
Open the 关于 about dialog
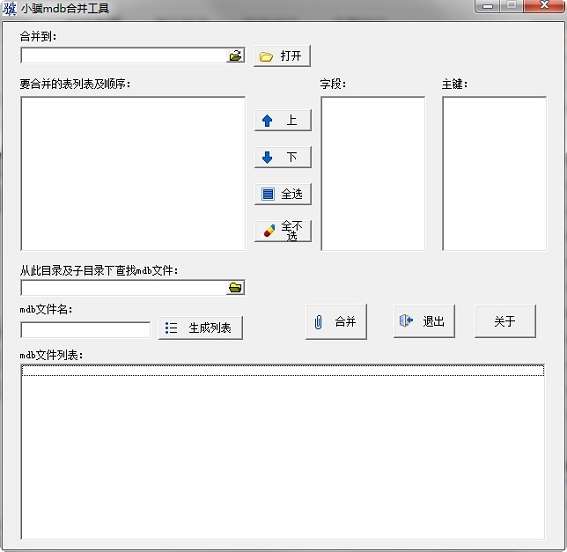[505, 321]
